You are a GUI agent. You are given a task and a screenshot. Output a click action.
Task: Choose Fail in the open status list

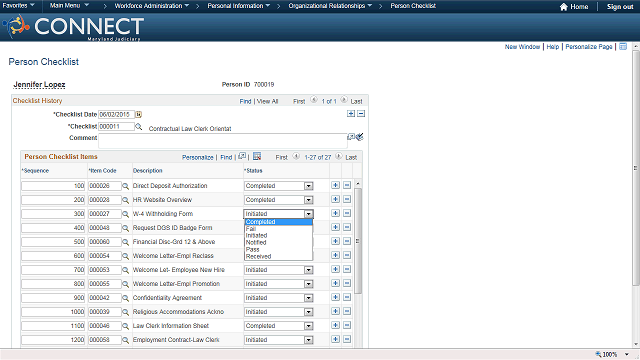point(278,229)
